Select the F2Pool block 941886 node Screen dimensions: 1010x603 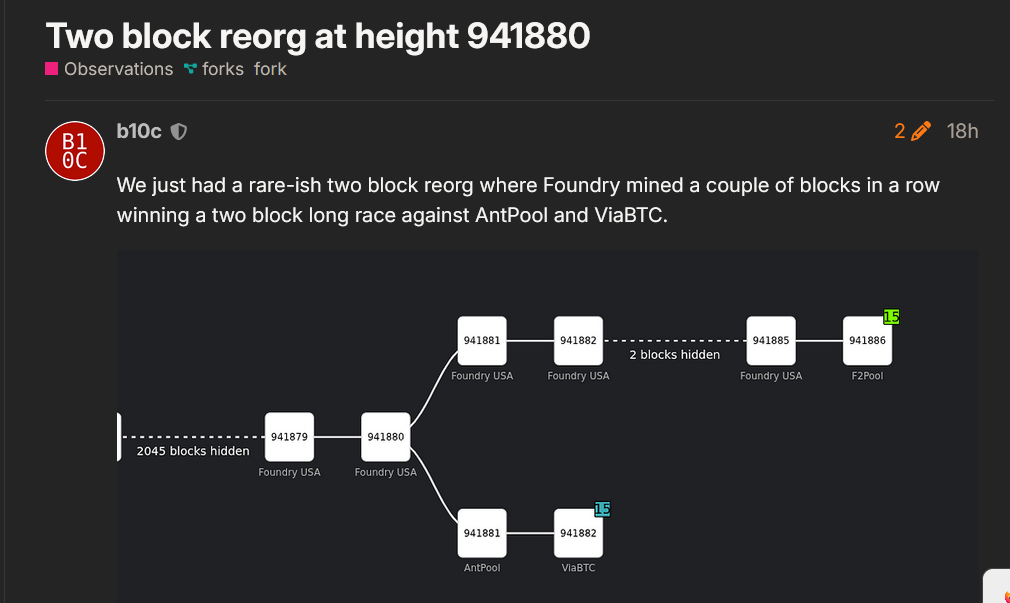867,341
